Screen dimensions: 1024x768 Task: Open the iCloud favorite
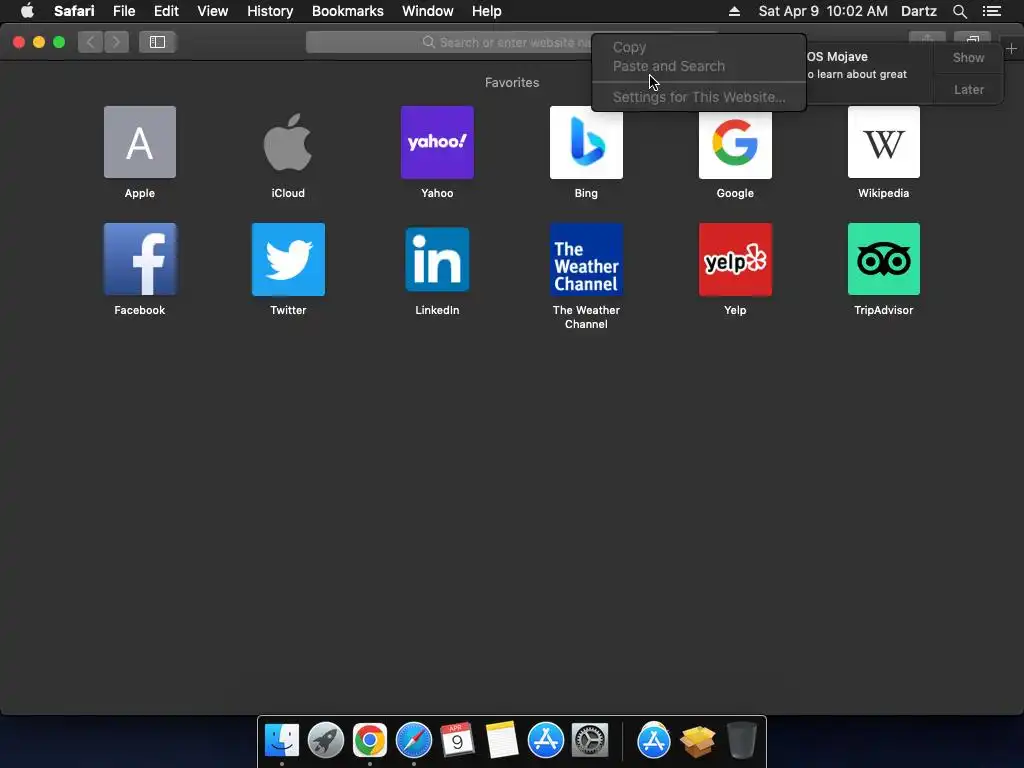(288, 142)
